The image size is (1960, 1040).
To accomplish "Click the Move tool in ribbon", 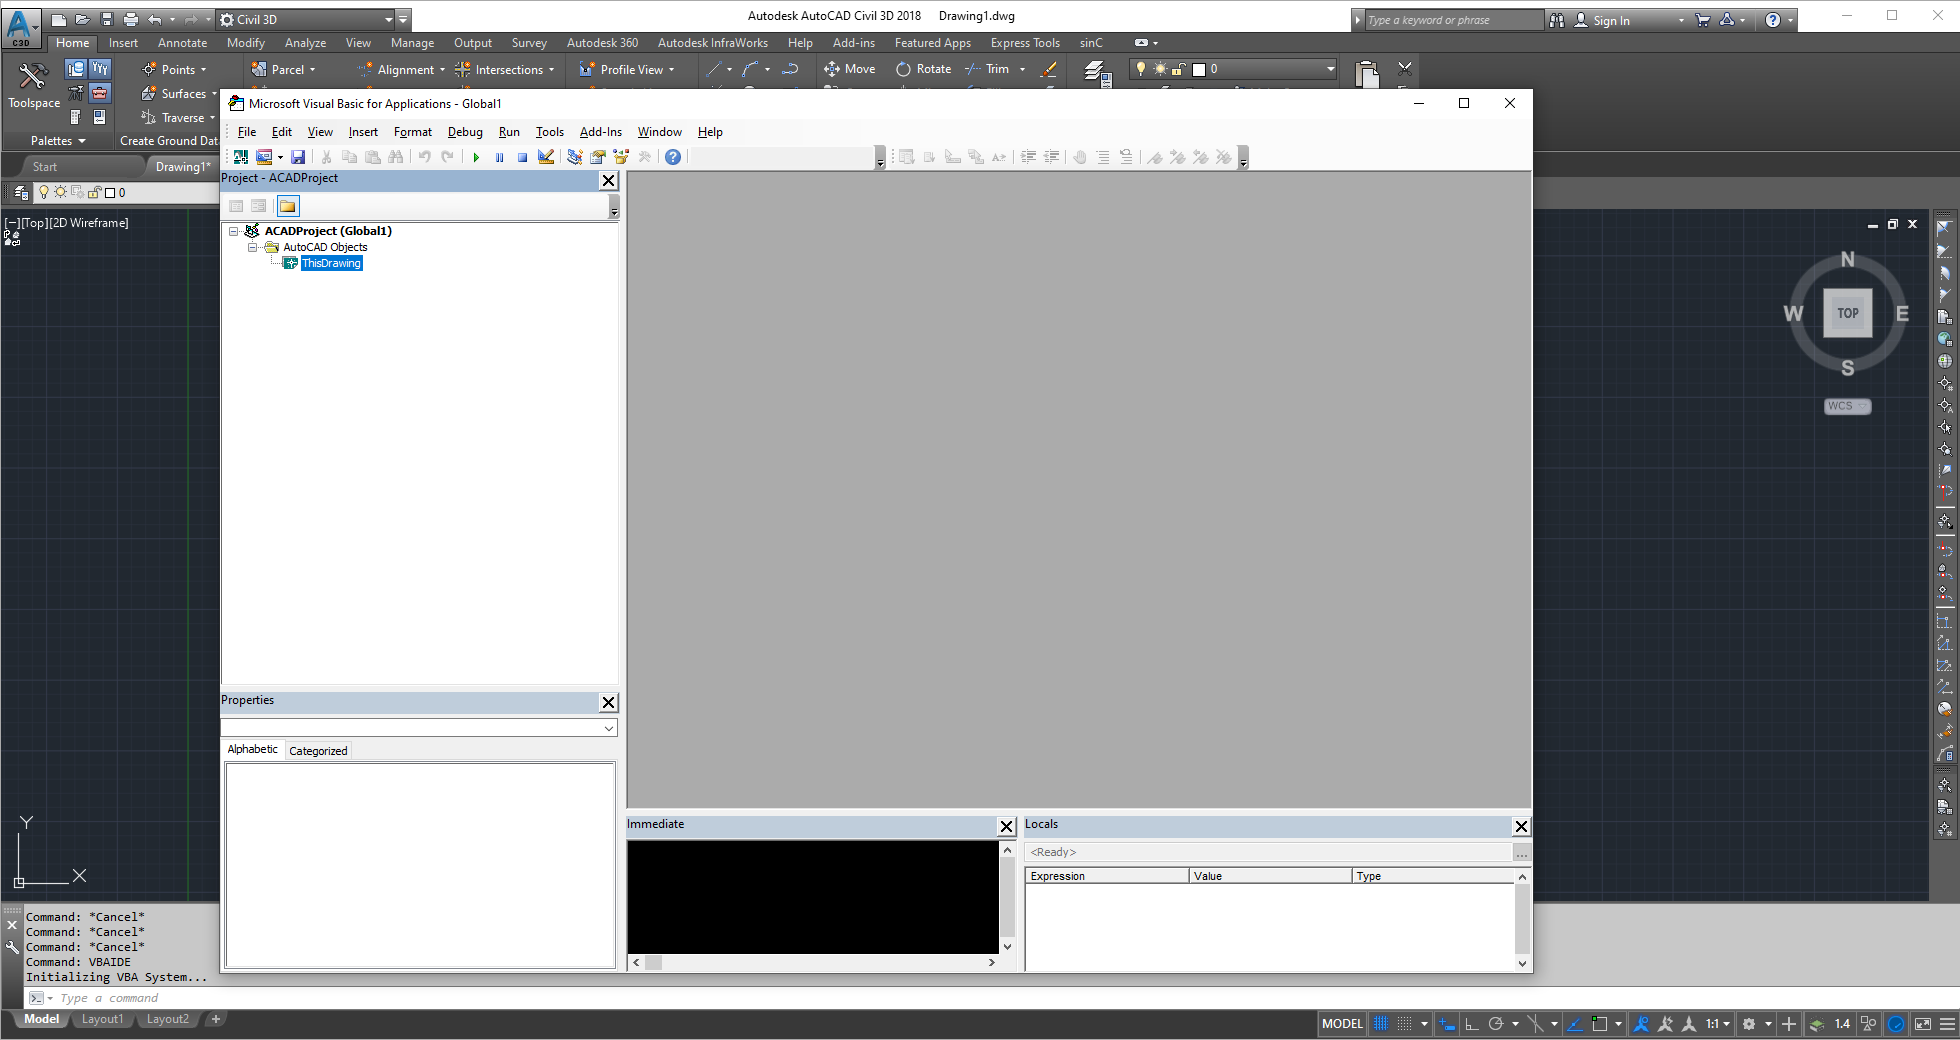I will coord(849,69).
